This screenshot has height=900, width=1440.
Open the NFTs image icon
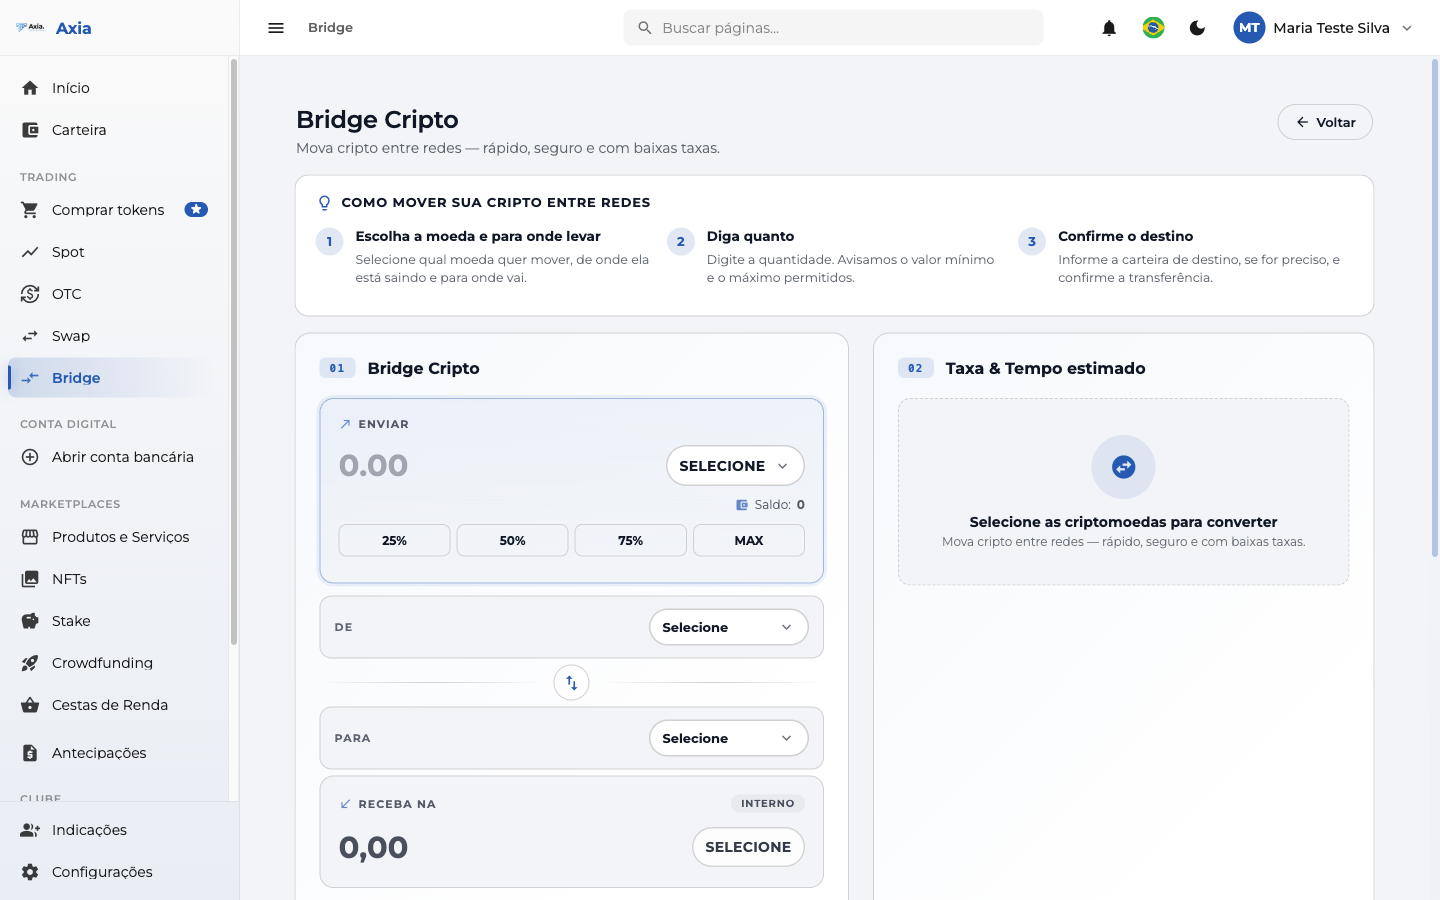pyautogui.click(x=30, y=579)
